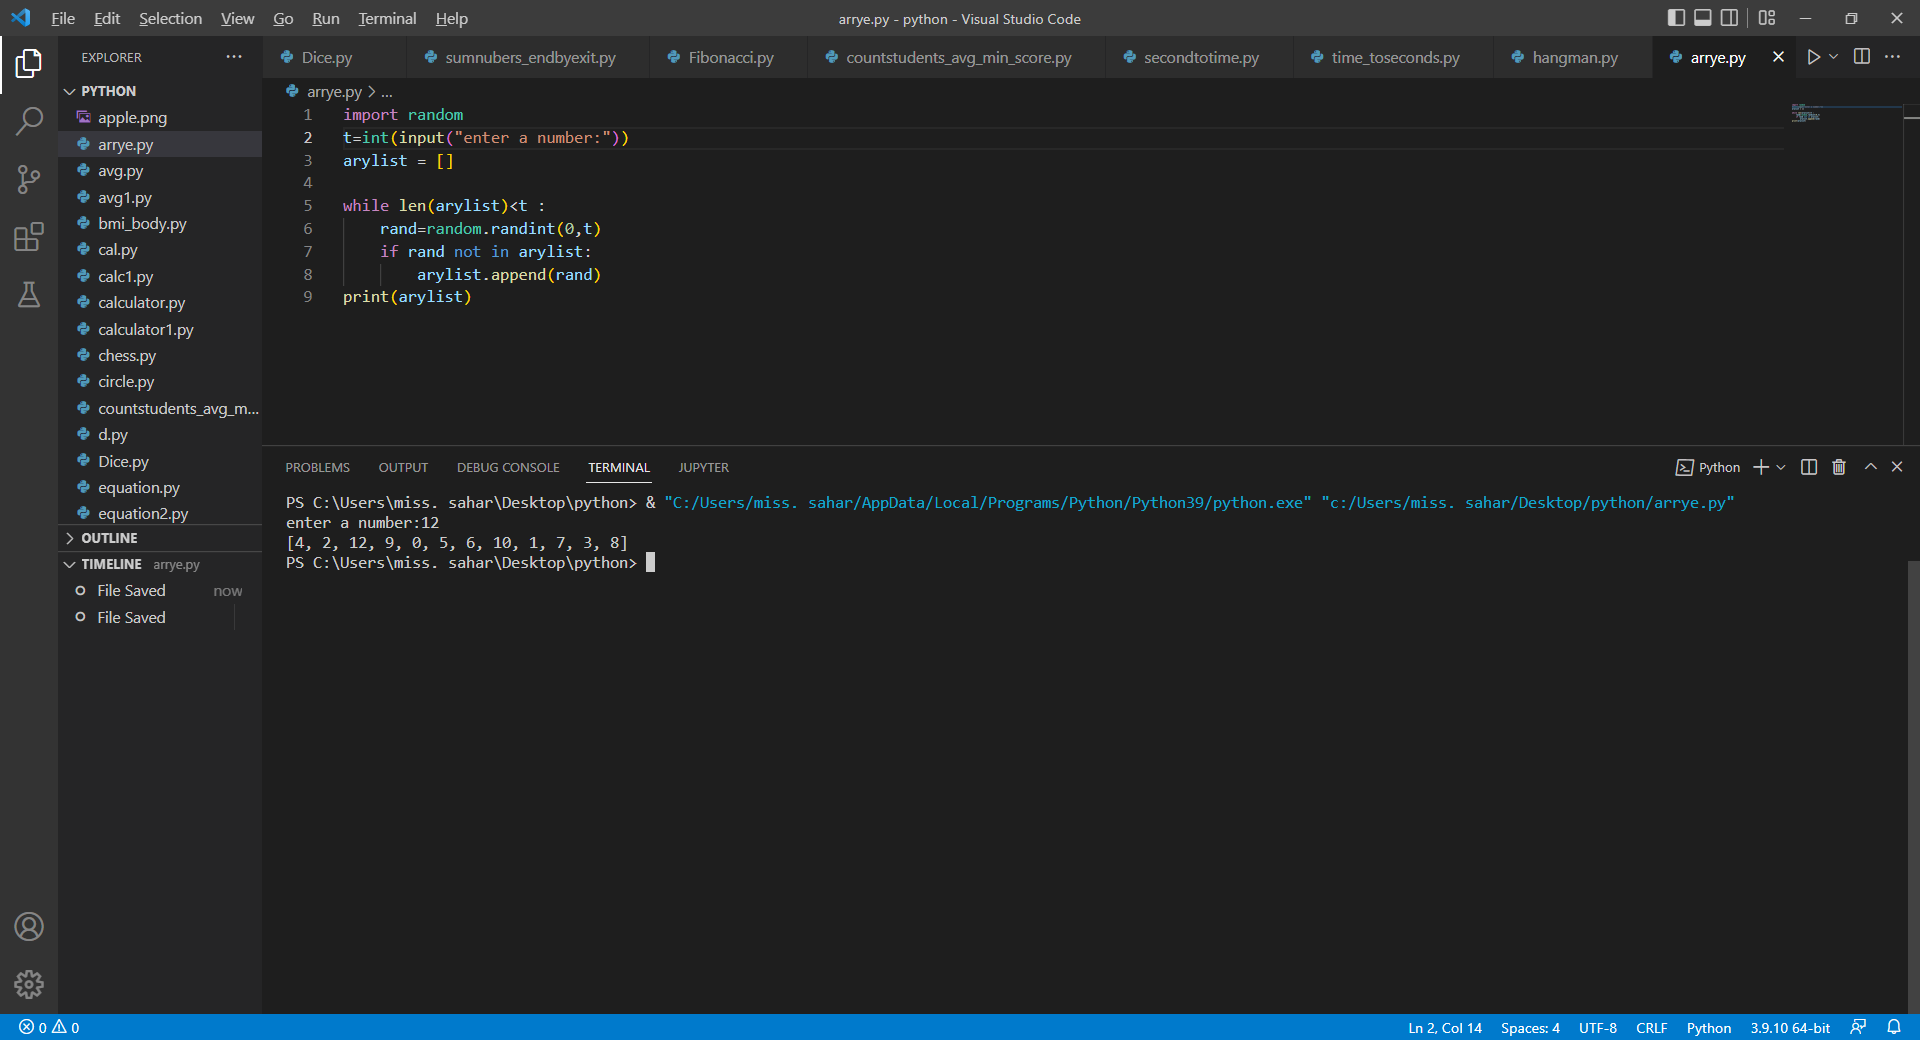Open the Source Control view icon
Image resolution: width=1920 pixels, height=1040 pixels.
(x=29, y=179)
